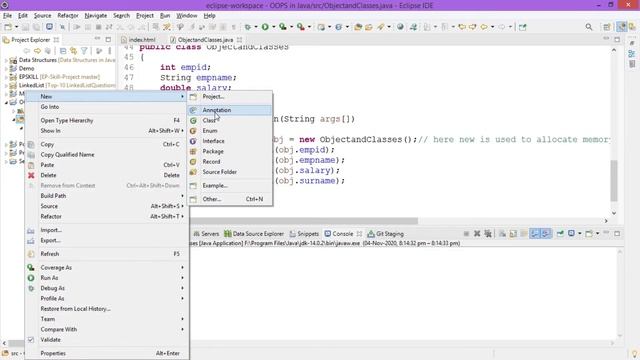Viewport: 640px width, 360px height.
Task: Click the Pin Editor toolbar icon
Action: point(522,27)
